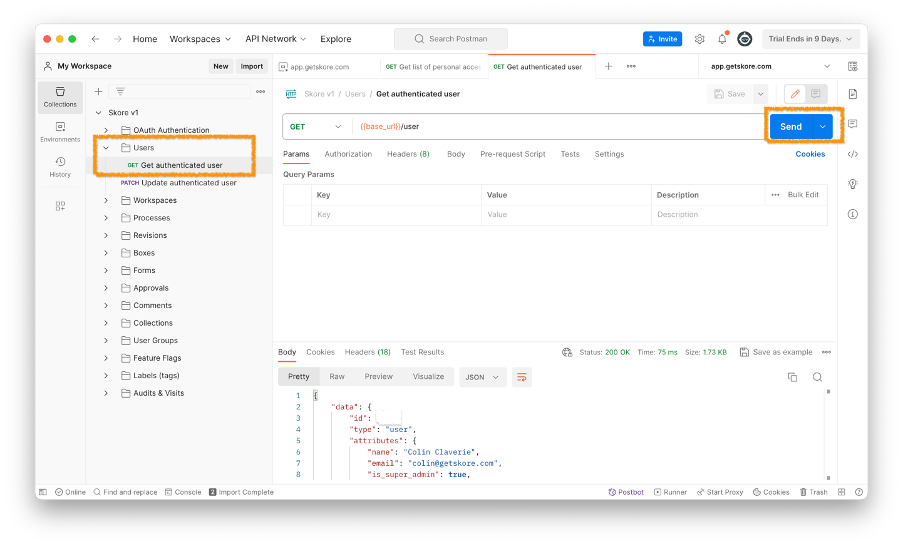Open the Console in status bar
The width and height of the screenshot is (904, 546).
(183, 492)
